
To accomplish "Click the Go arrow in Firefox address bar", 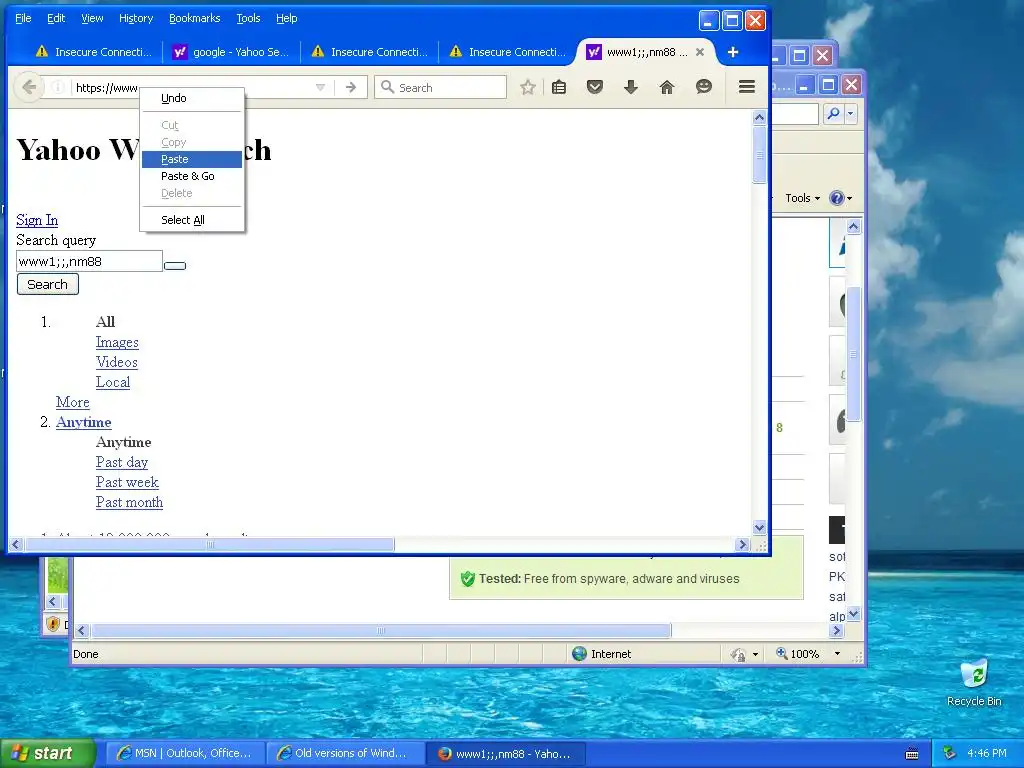I will 351,87.
